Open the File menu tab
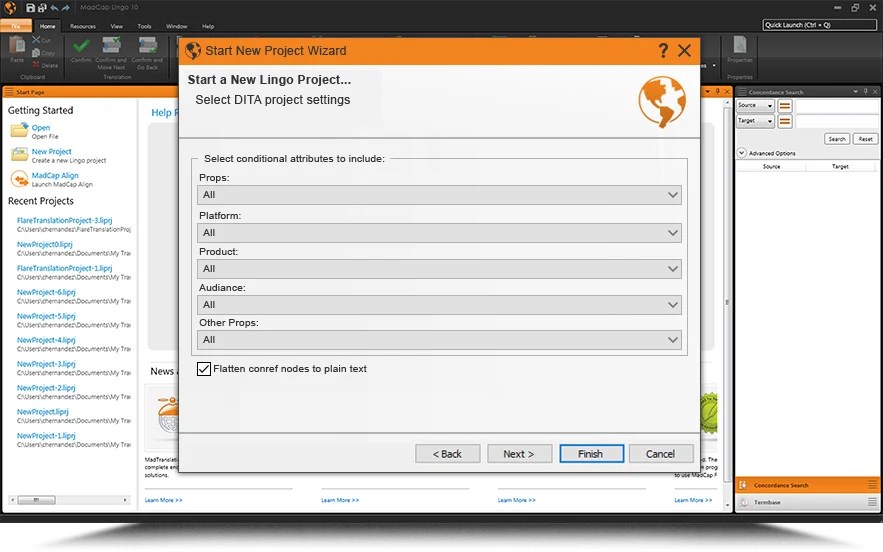The width and height of the screenshot is (883, 552). click(x=16, y=26)
